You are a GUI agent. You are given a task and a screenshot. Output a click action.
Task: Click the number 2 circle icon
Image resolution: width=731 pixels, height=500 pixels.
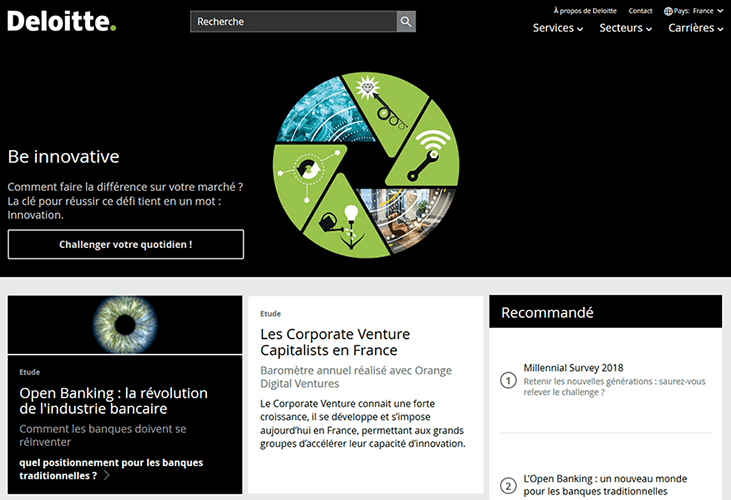[508, 486]
